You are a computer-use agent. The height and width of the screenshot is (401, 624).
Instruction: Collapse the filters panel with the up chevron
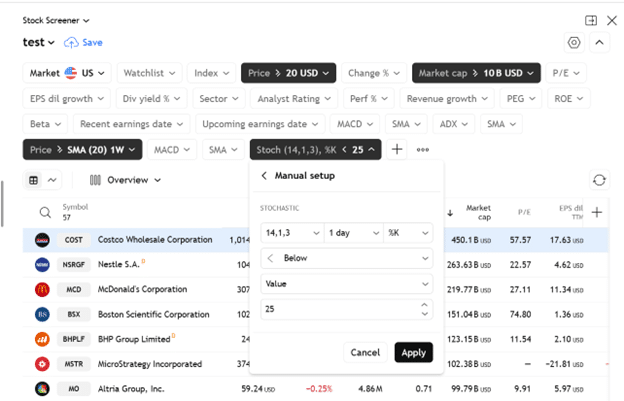[599, 43]
